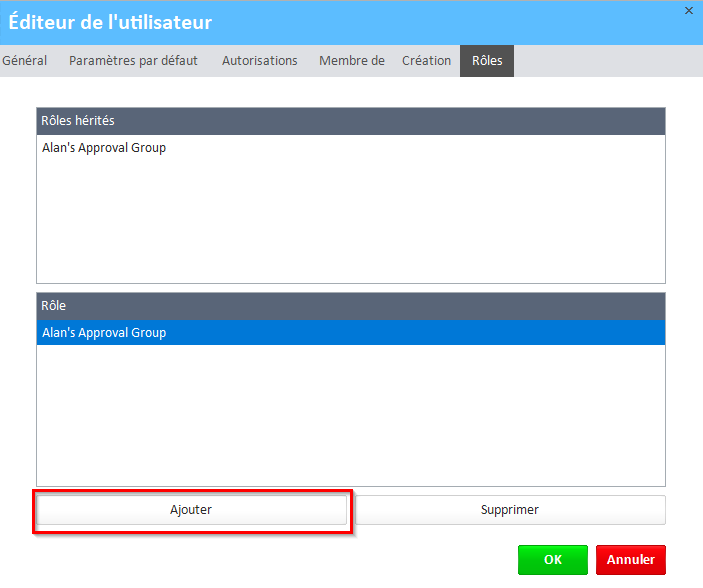This screenshot has width=703, height=588.
Task: Cancel with the red Annuler button
Action: (x=630, y=560)
